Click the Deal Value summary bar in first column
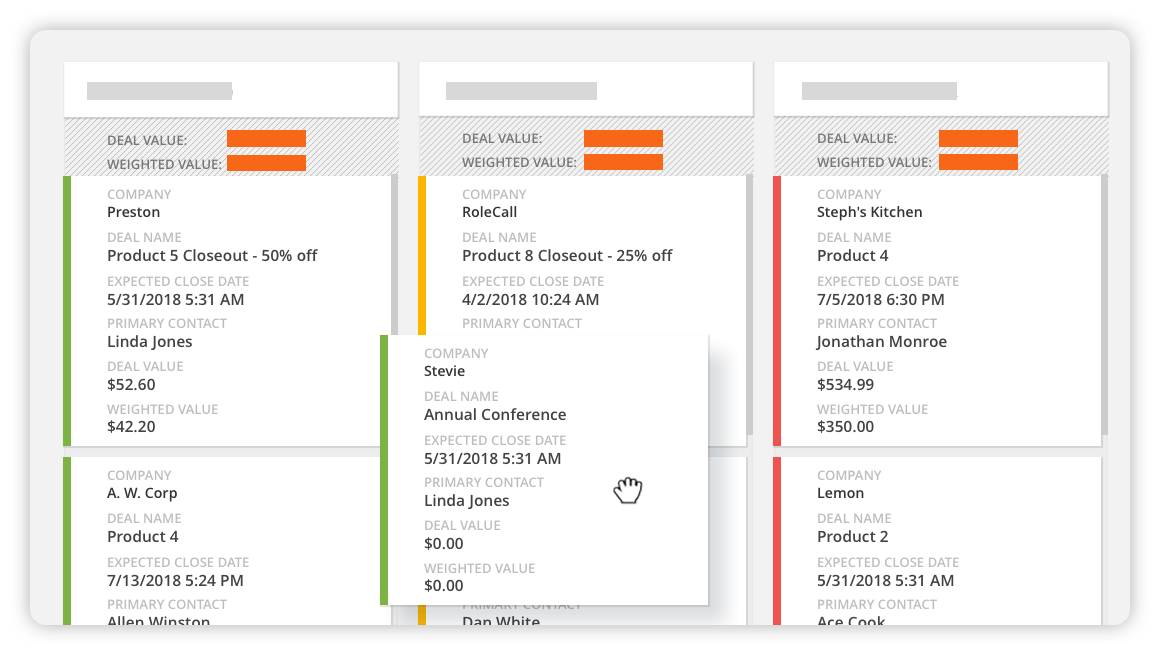This screenshot has width=1160, height=656. 268,139
